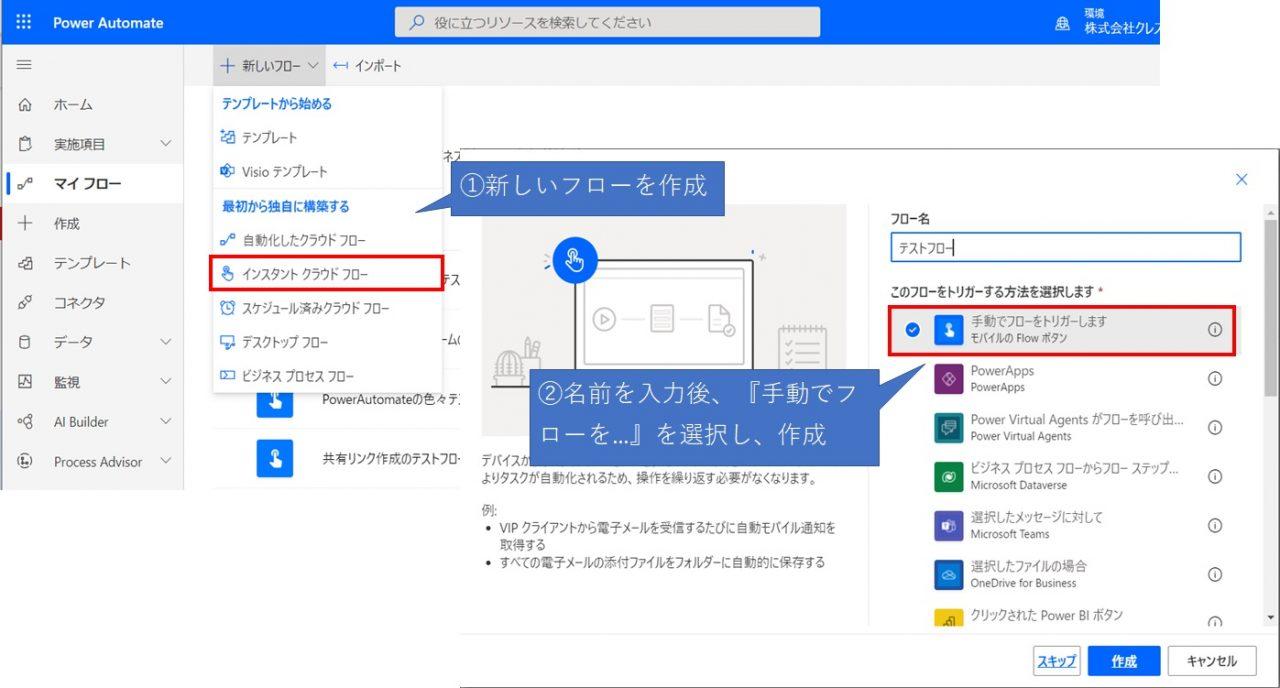Open the 共有リンク作成のテストフロー flow
Screen dimensions: 1280x688
[390, 459]
